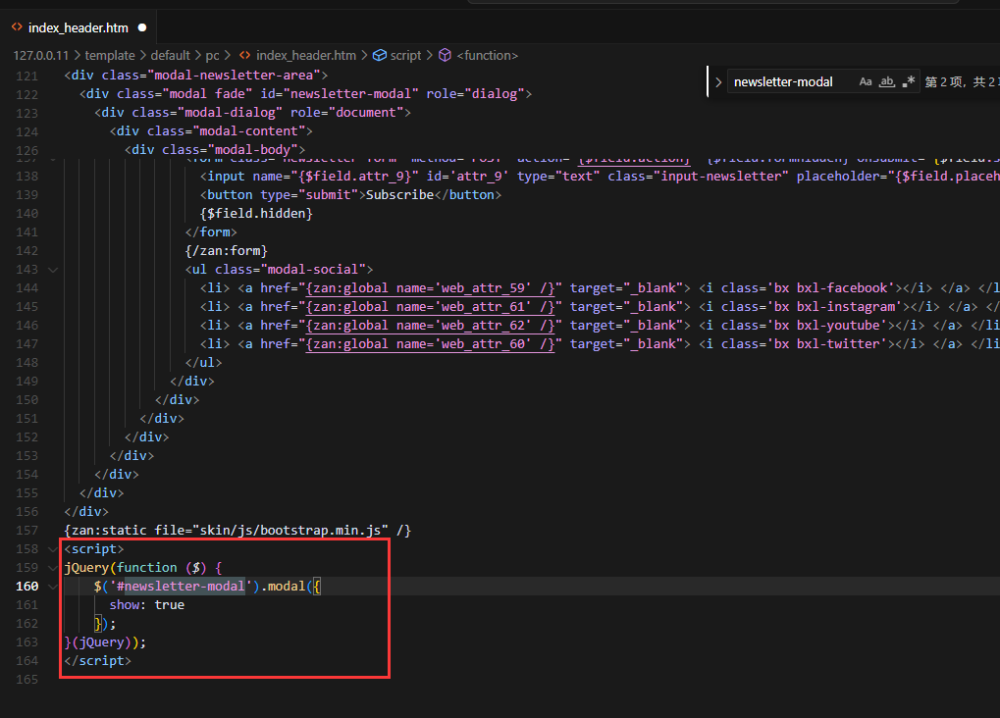
Task: Click {/zan:form} on line 142
Action: tap(226, 251)
